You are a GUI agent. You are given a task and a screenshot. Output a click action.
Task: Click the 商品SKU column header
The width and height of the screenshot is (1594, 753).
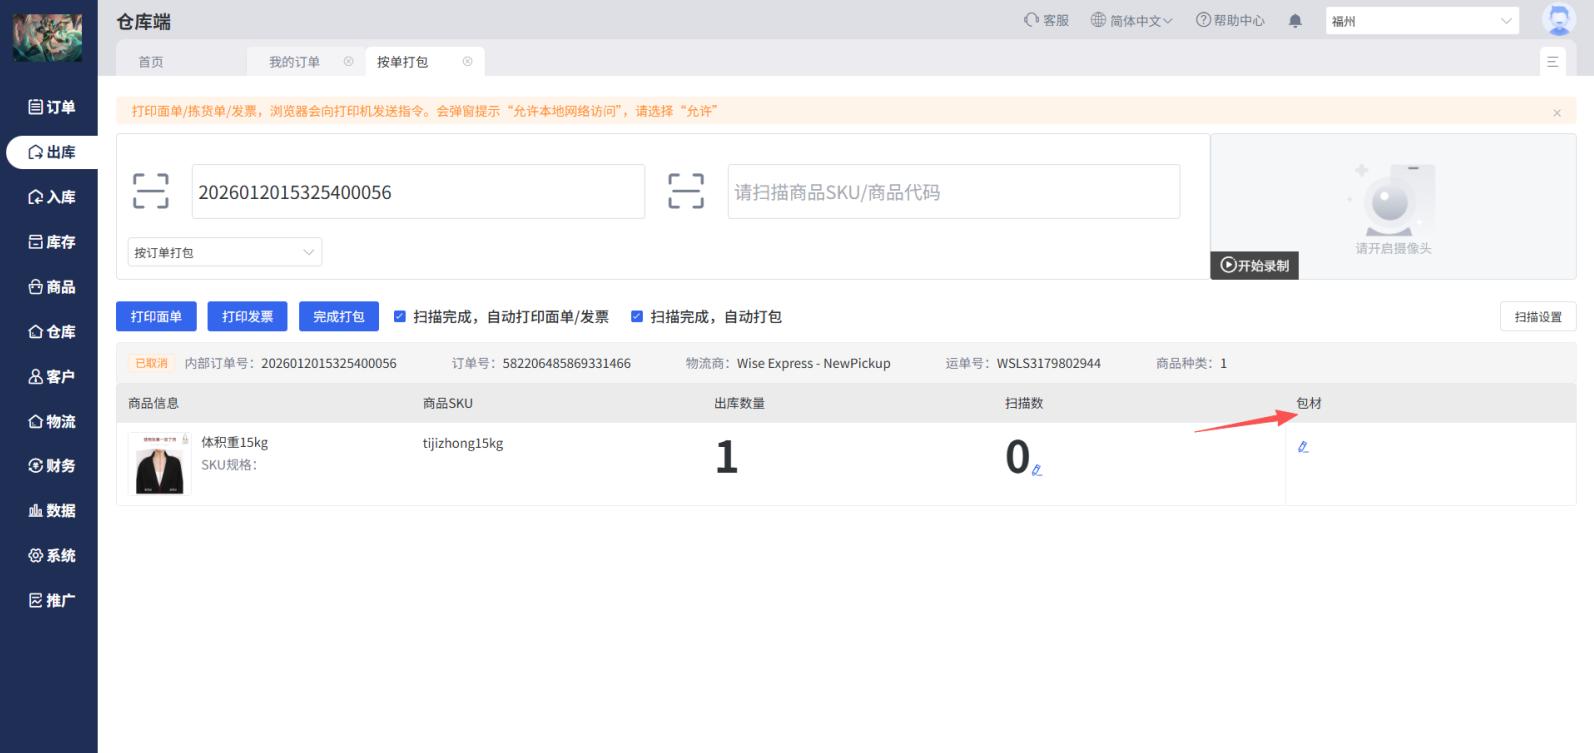pyautogui.click(x=448, y=403)
